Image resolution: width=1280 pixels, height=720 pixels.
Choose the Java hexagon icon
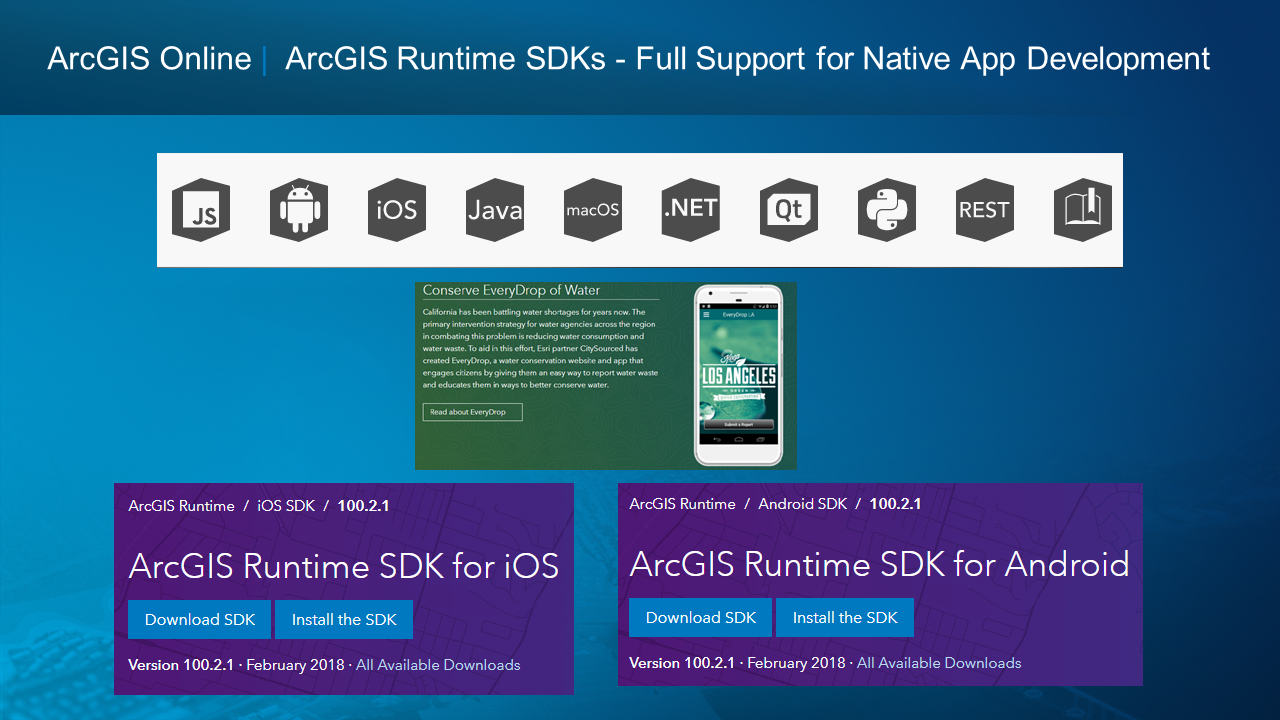[x=495, y=210]
